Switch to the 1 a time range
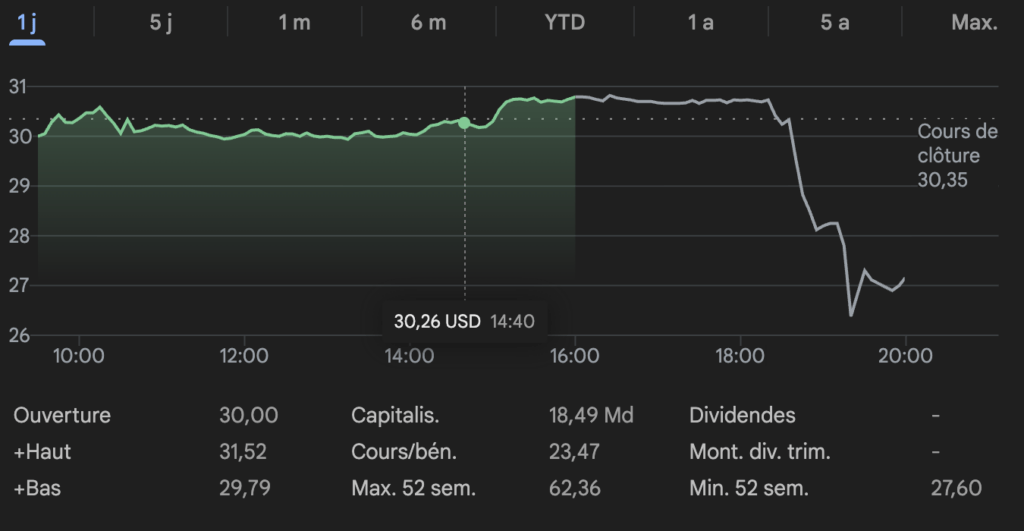 (700, 22)
